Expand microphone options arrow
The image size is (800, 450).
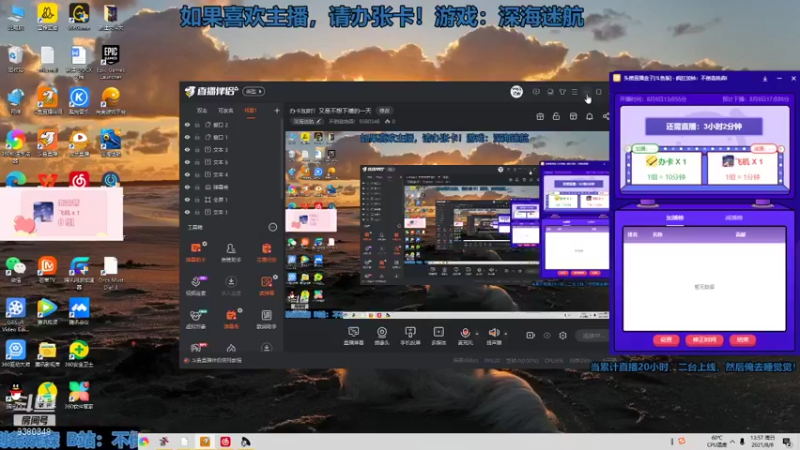tap(477, 334)
